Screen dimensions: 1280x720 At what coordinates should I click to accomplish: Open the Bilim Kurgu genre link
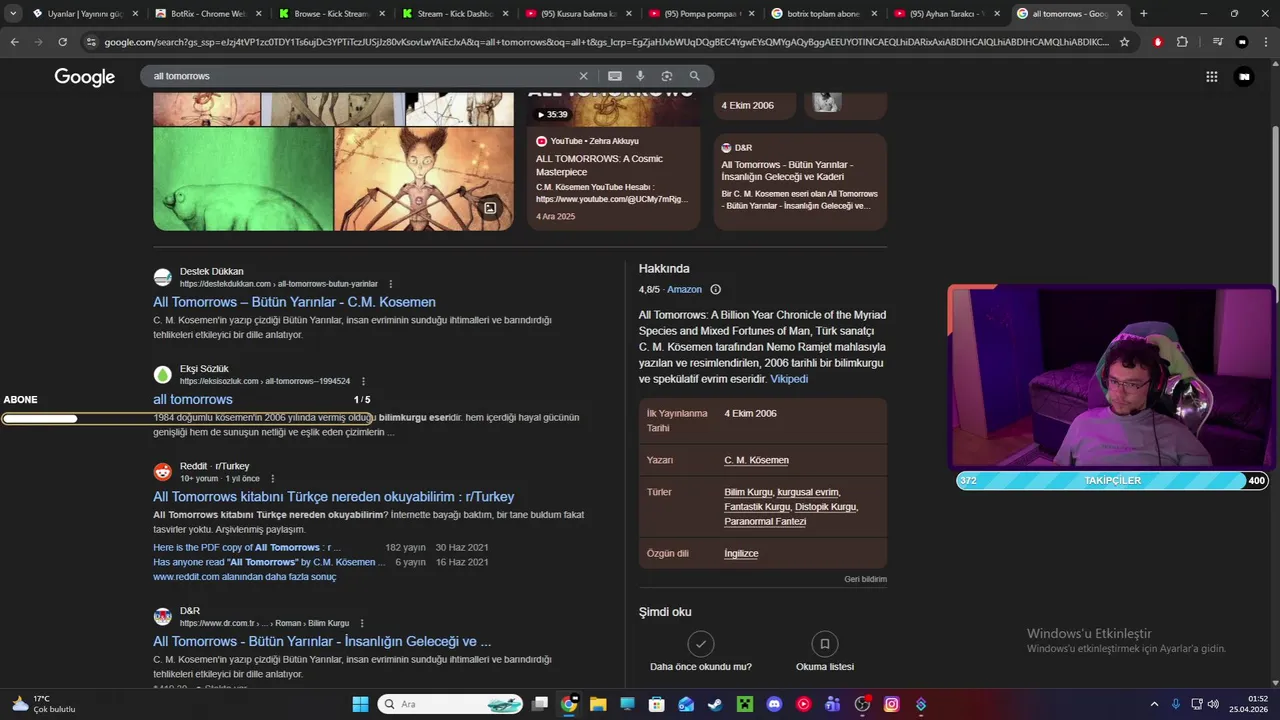pos(748,492)
